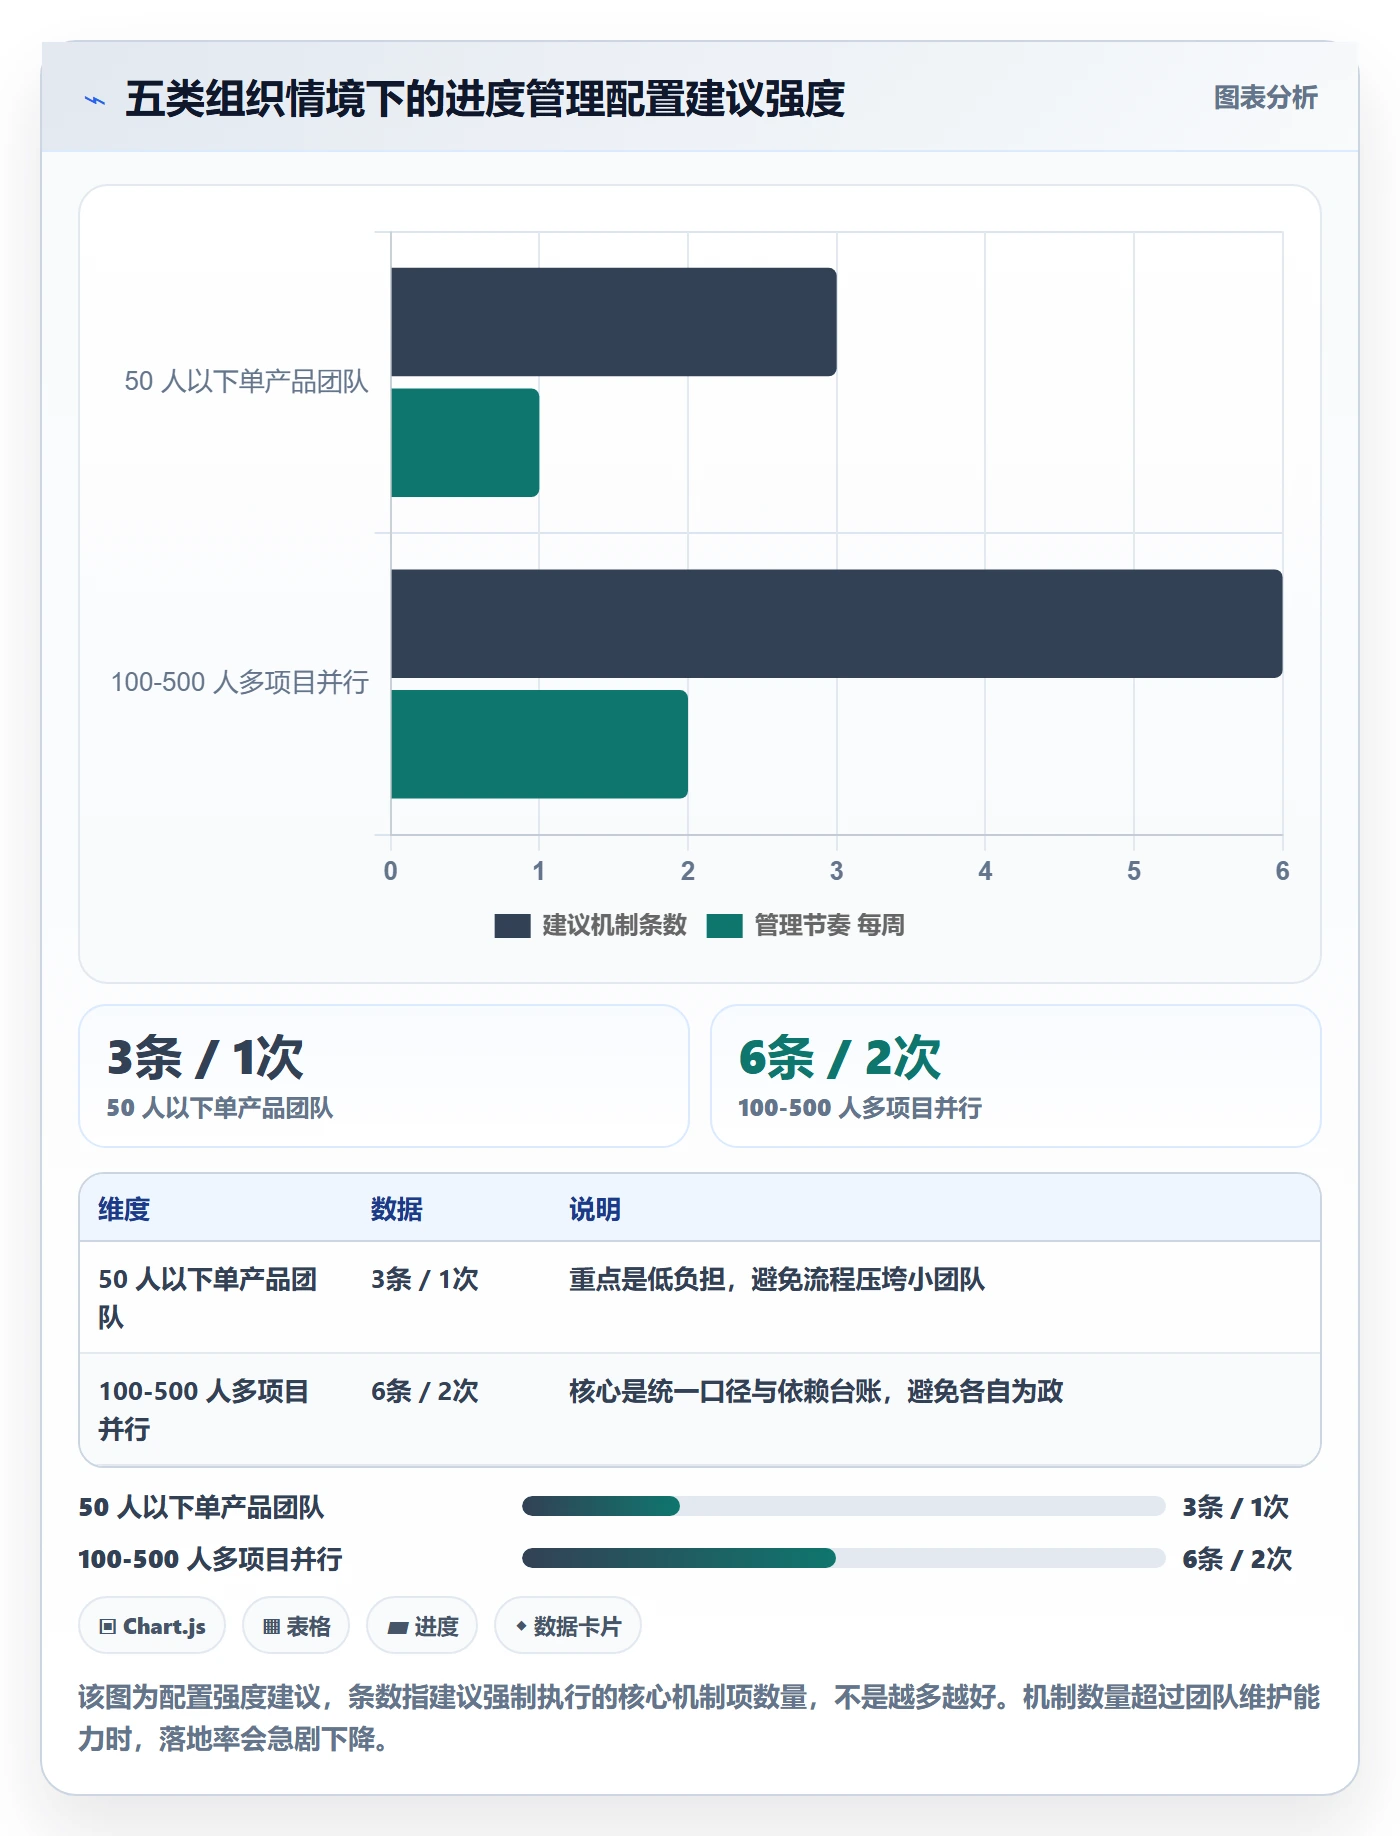Screen dimensions: 1400x1836
Task: Click the 6条 / 2次 cell in the table
Action: (425, 1392)
